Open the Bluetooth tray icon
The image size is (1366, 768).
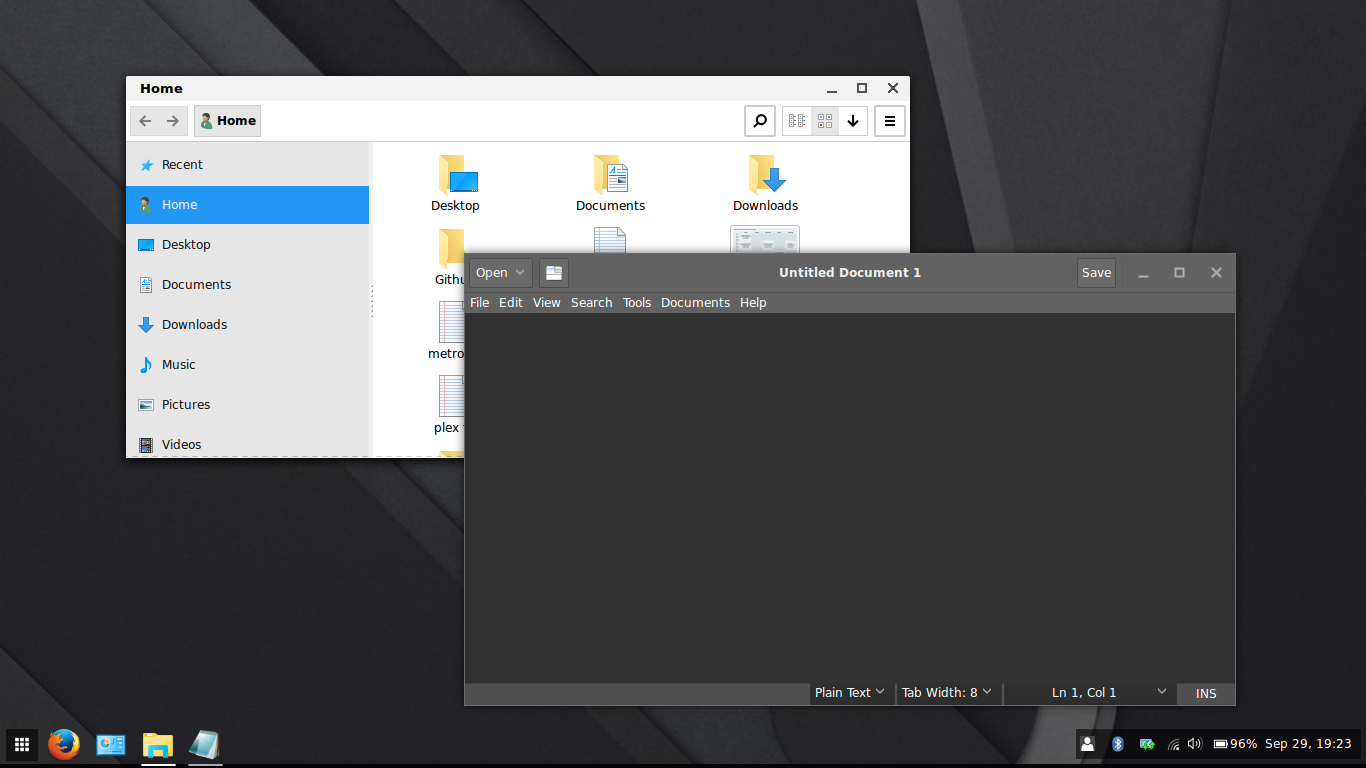coord(1118,744)
